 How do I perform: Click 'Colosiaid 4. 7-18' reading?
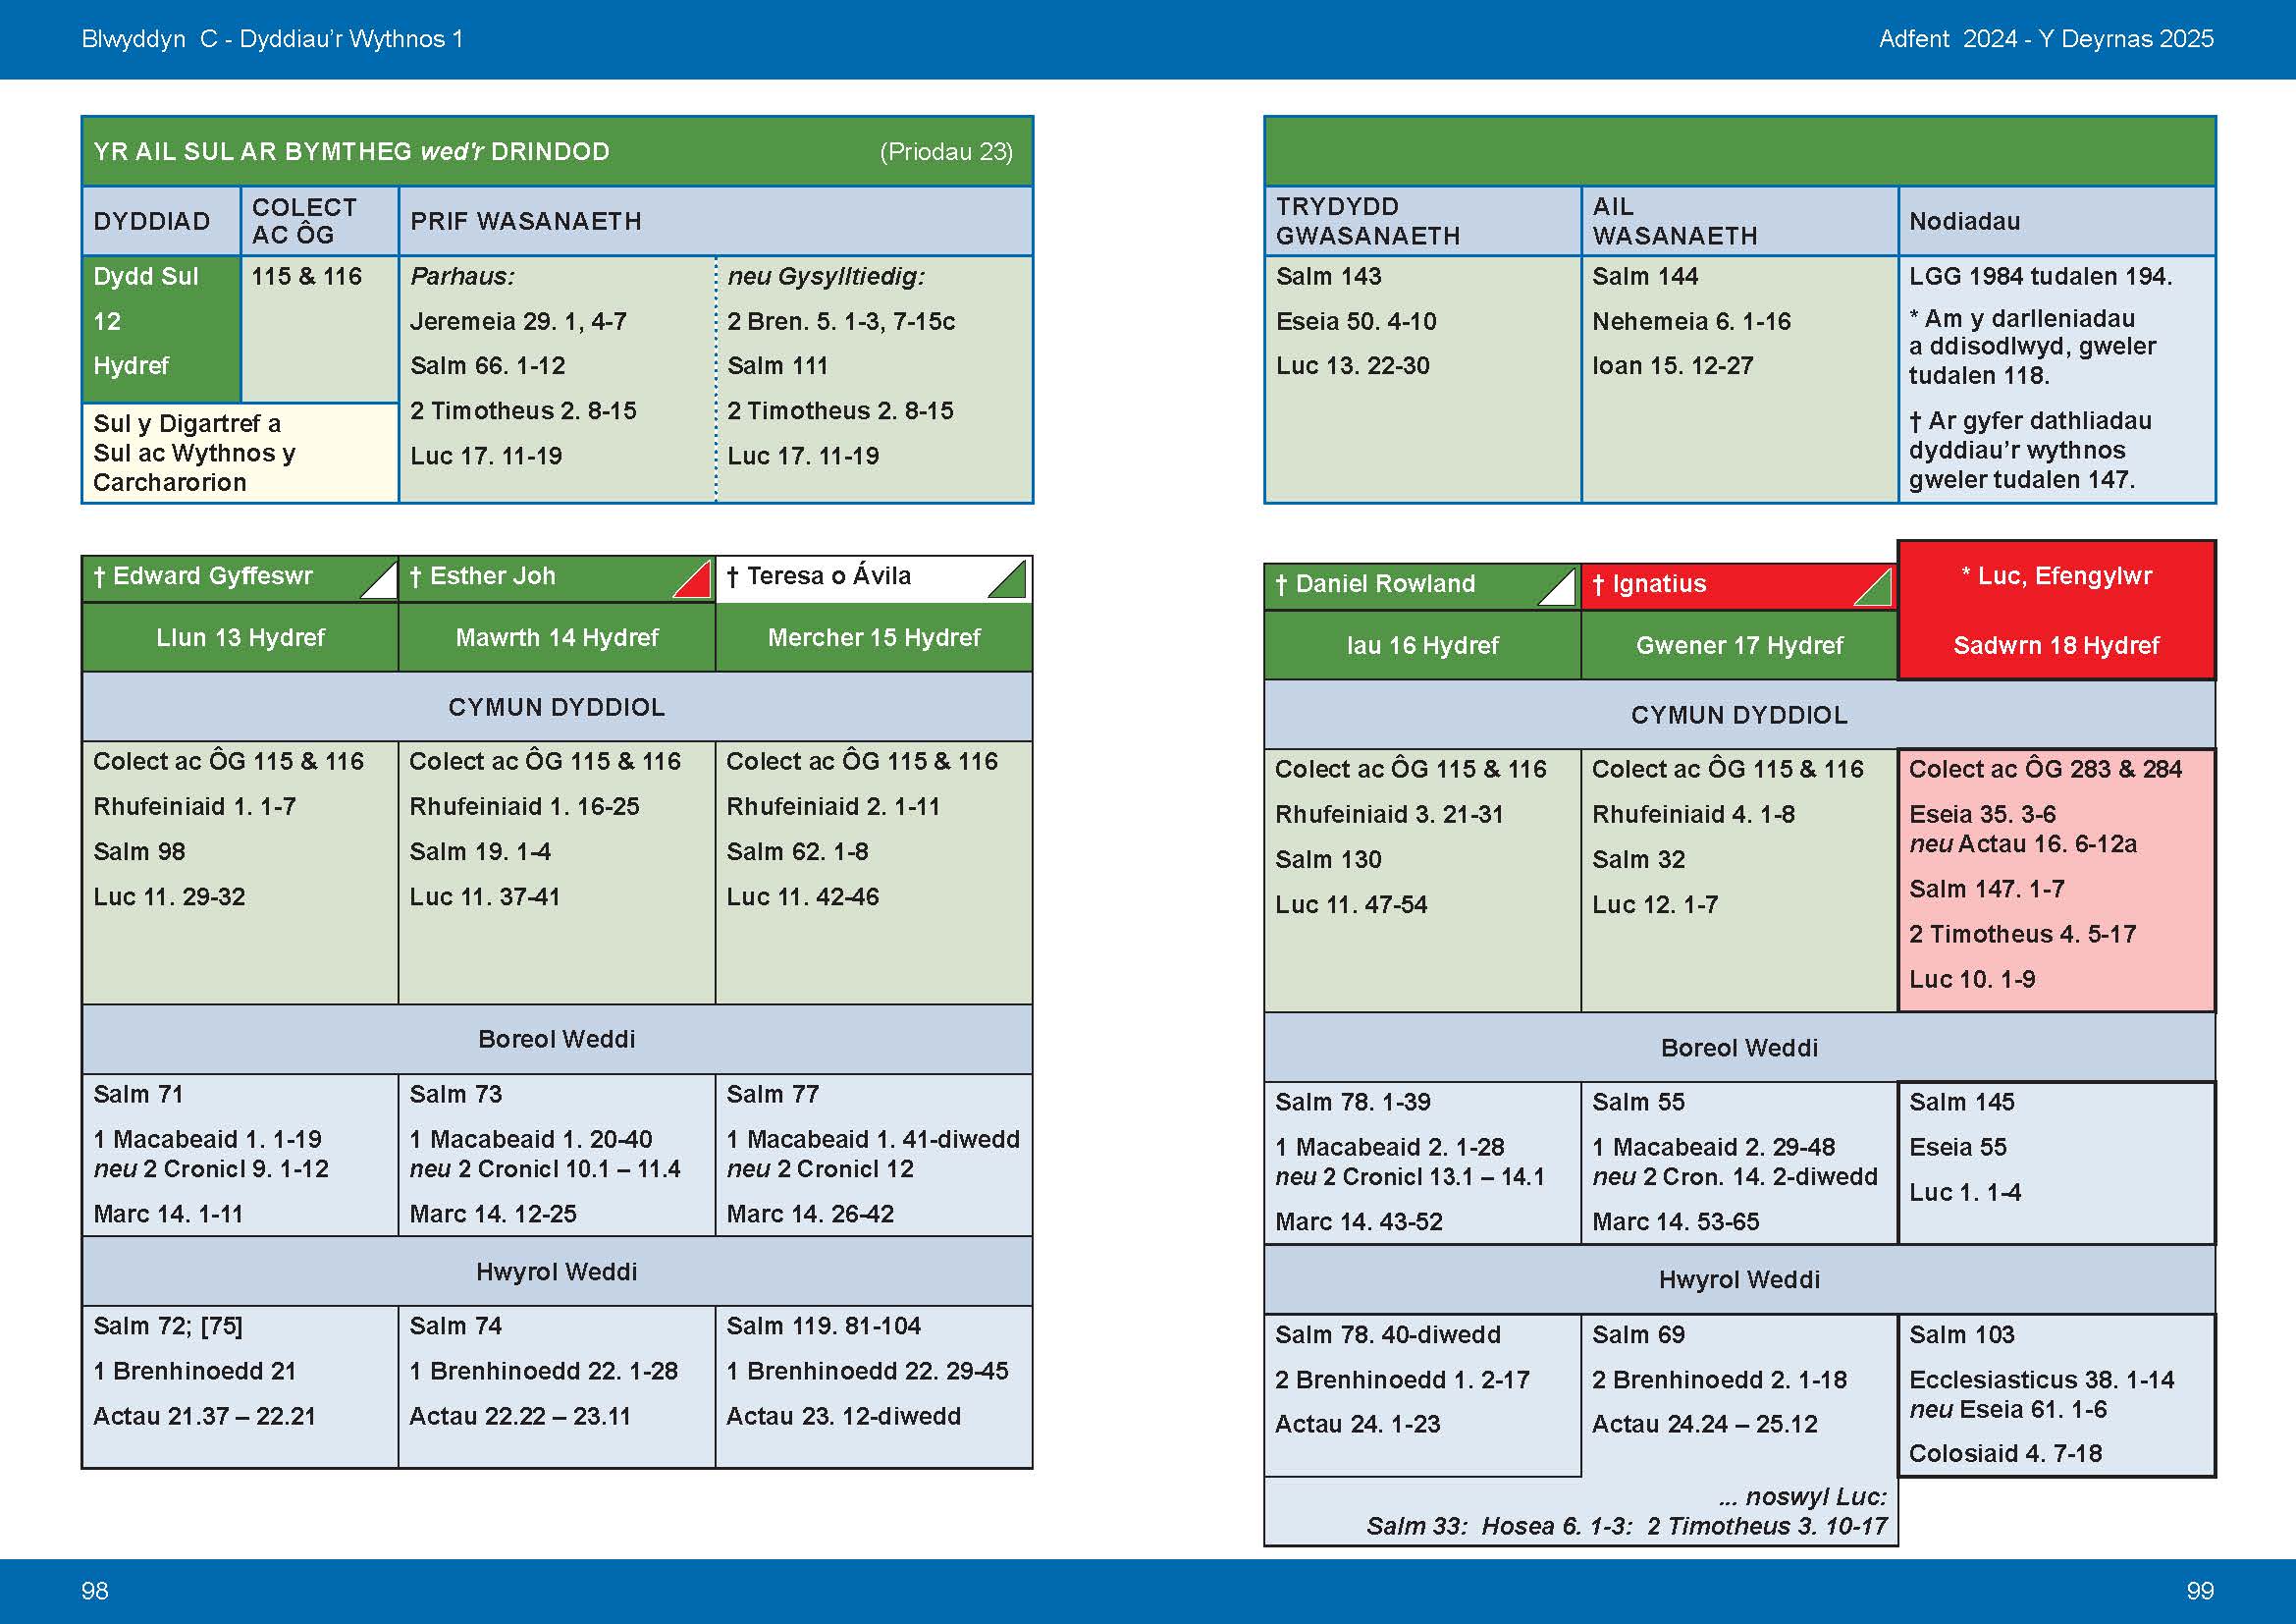pyautogui.click(x=2005, y=1454)
